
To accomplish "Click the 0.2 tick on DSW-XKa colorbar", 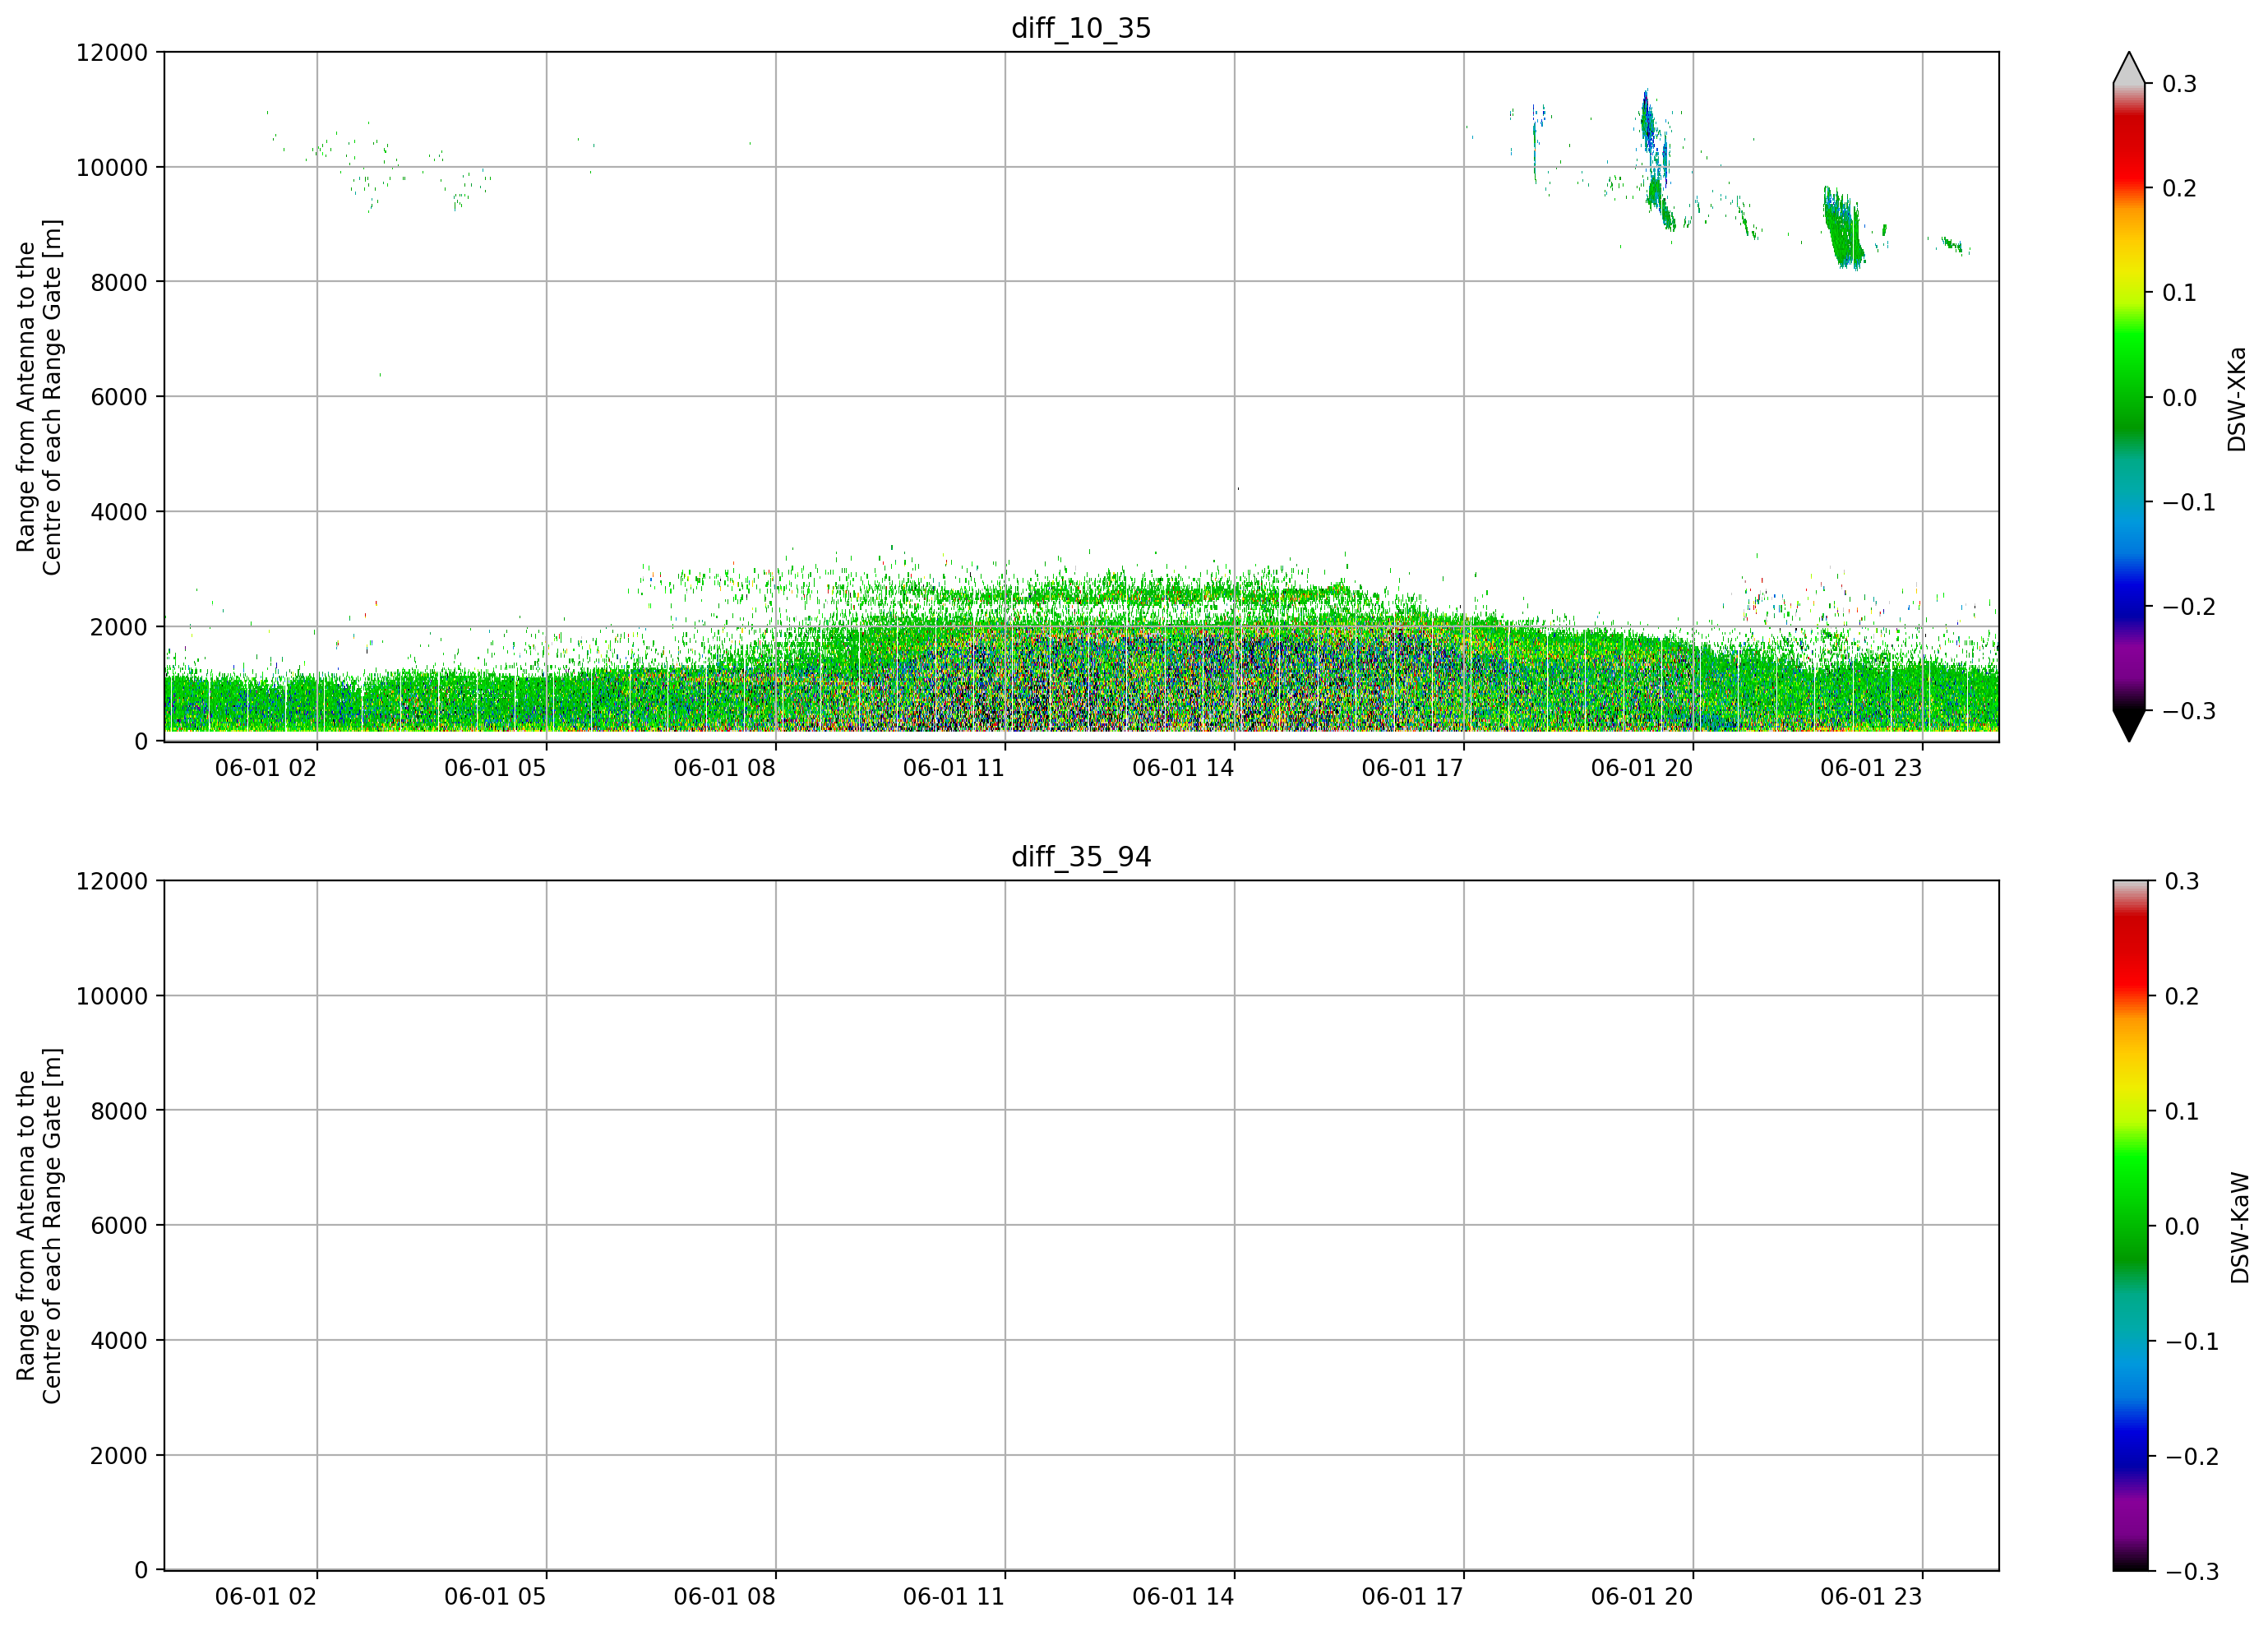I will pos(2179,188).
